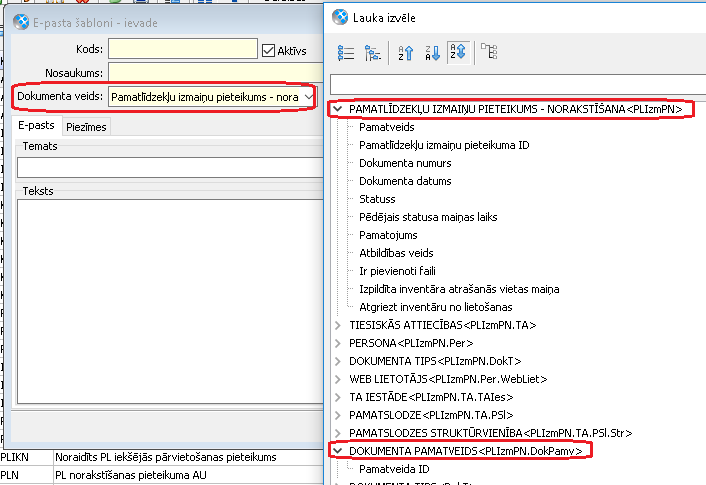706x485 pixels.
Task: Select Pamatlīdzekļu izmaiņu pieteikuma ID field
Action: pos(444,145)
